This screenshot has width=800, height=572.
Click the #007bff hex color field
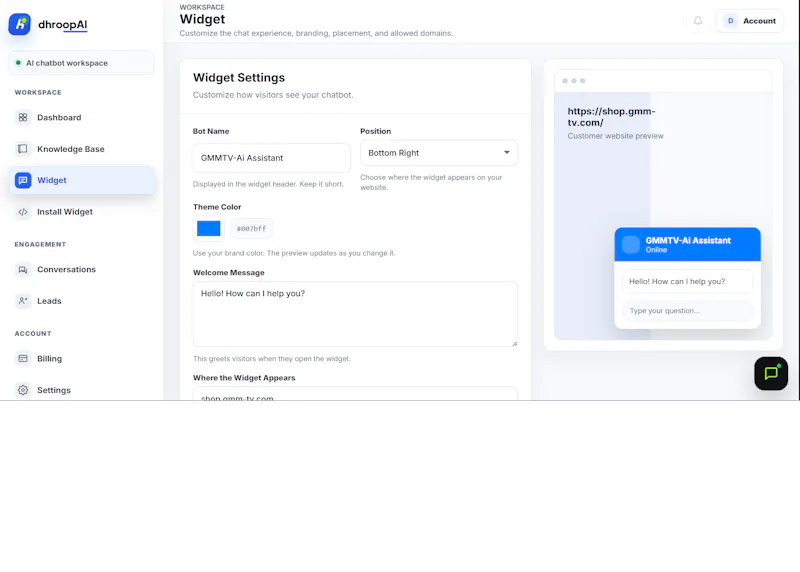pyautogui.click(x=251, y=229)
